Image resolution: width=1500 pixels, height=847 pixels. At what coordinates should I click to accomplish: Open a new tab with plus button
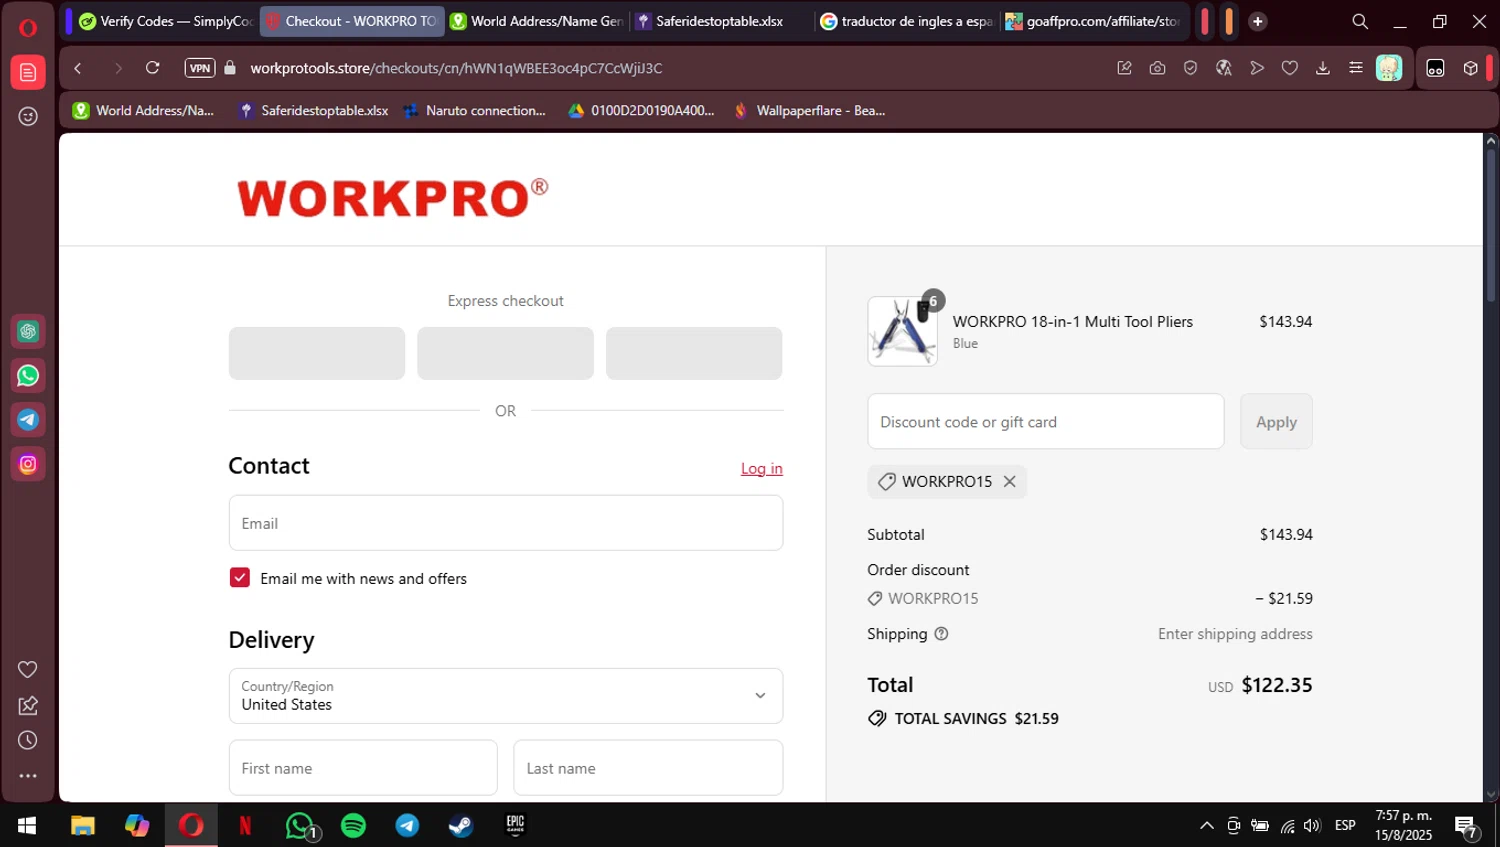[1258, 21]
